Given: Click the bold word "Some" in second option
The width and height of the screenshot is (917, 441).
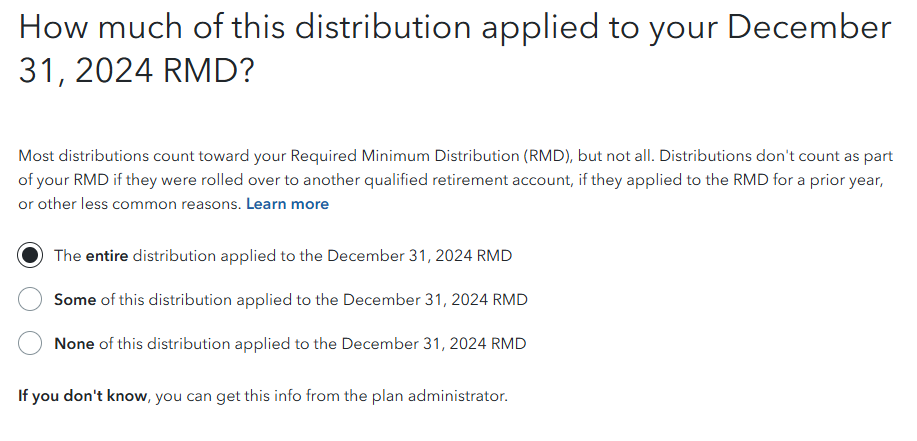Looking at the screenshot, I should click(74, 299).
